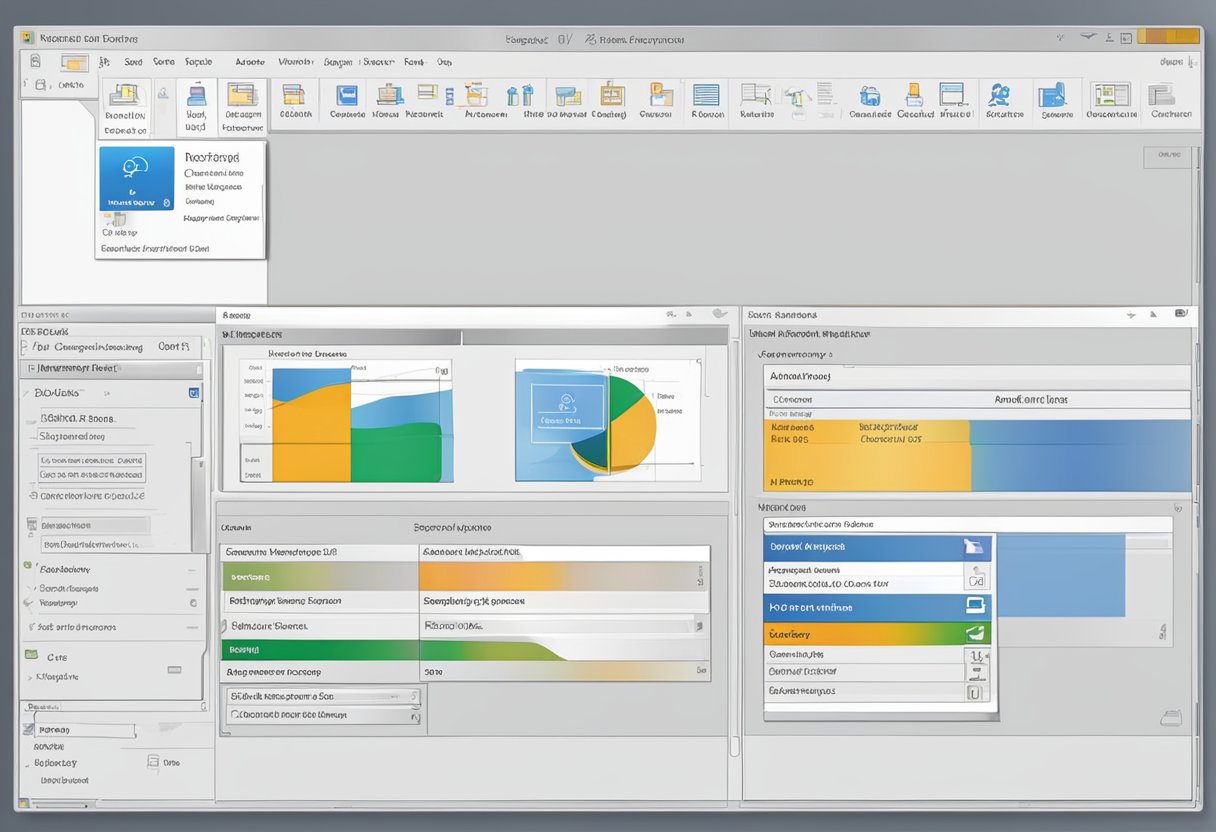Screen dimensions: 1216x832
Task: Select the blue monitor icon beside the highlighted list row
Action: [x=976, y=604]
